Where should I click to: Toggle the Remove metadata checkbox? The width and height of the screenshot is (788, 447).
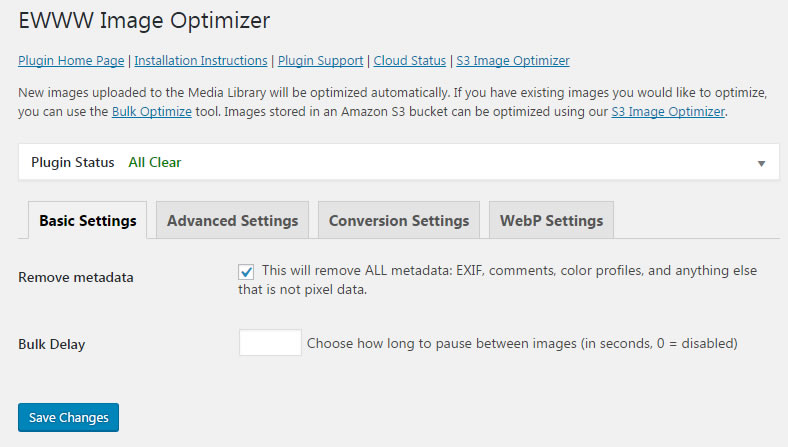coord(246,272)
